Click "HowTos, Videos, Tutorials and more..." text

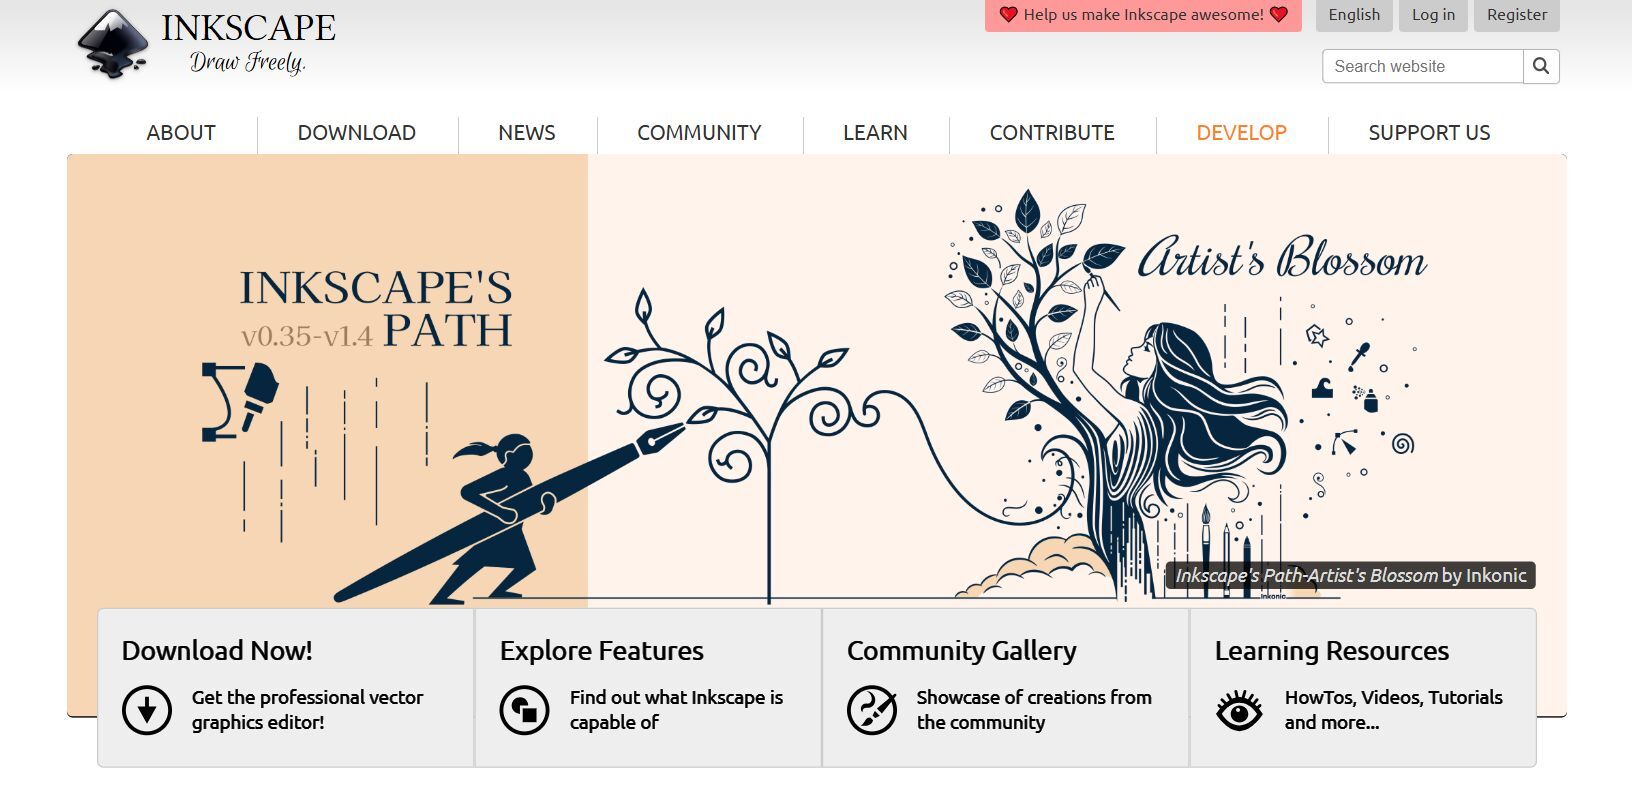tap(1394, 710)
